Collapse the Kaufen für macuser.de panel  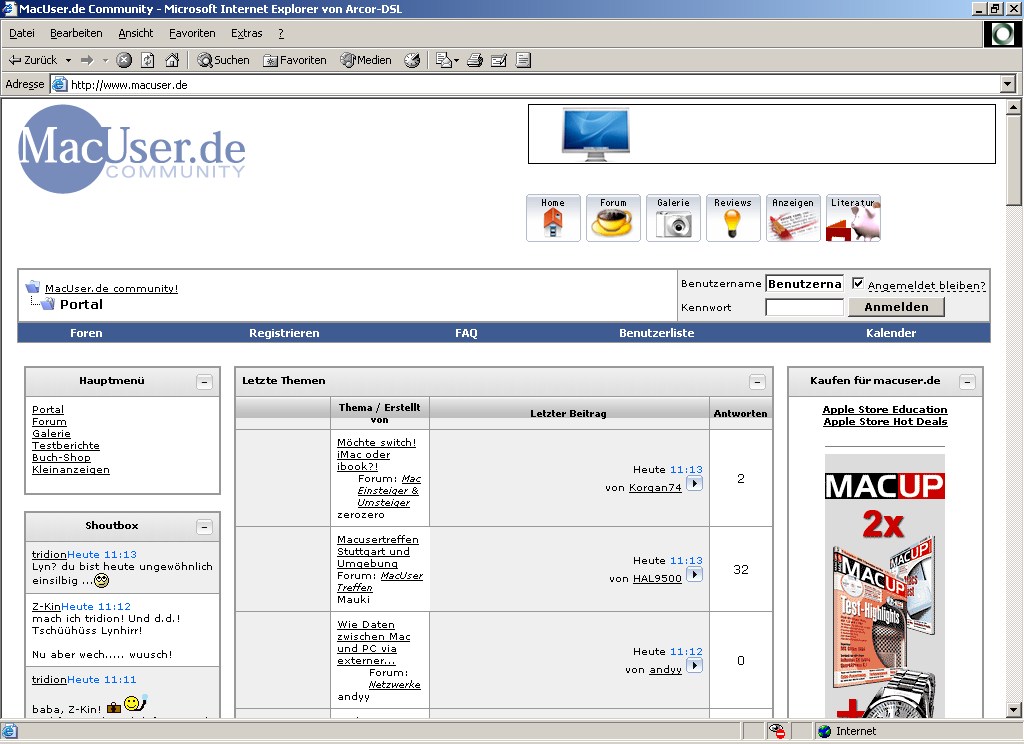967,382
